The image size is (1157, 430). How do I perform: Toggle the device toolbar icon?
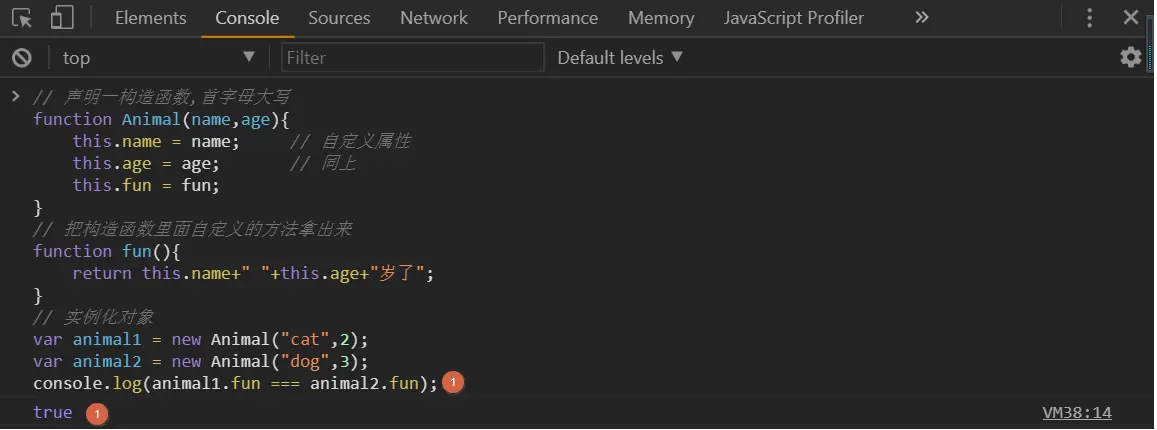click(62, 18)
